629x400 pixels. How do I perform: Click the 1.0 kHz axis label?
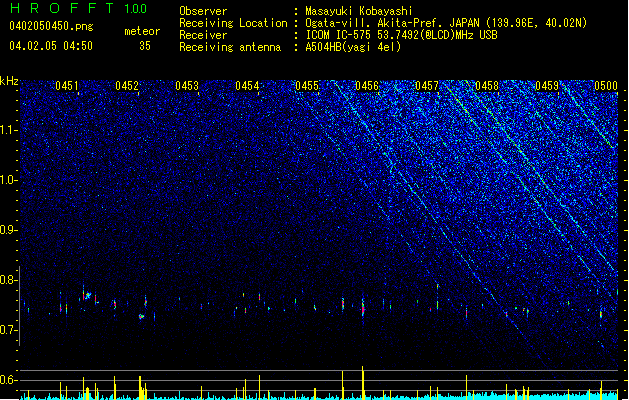click(8, 180)
